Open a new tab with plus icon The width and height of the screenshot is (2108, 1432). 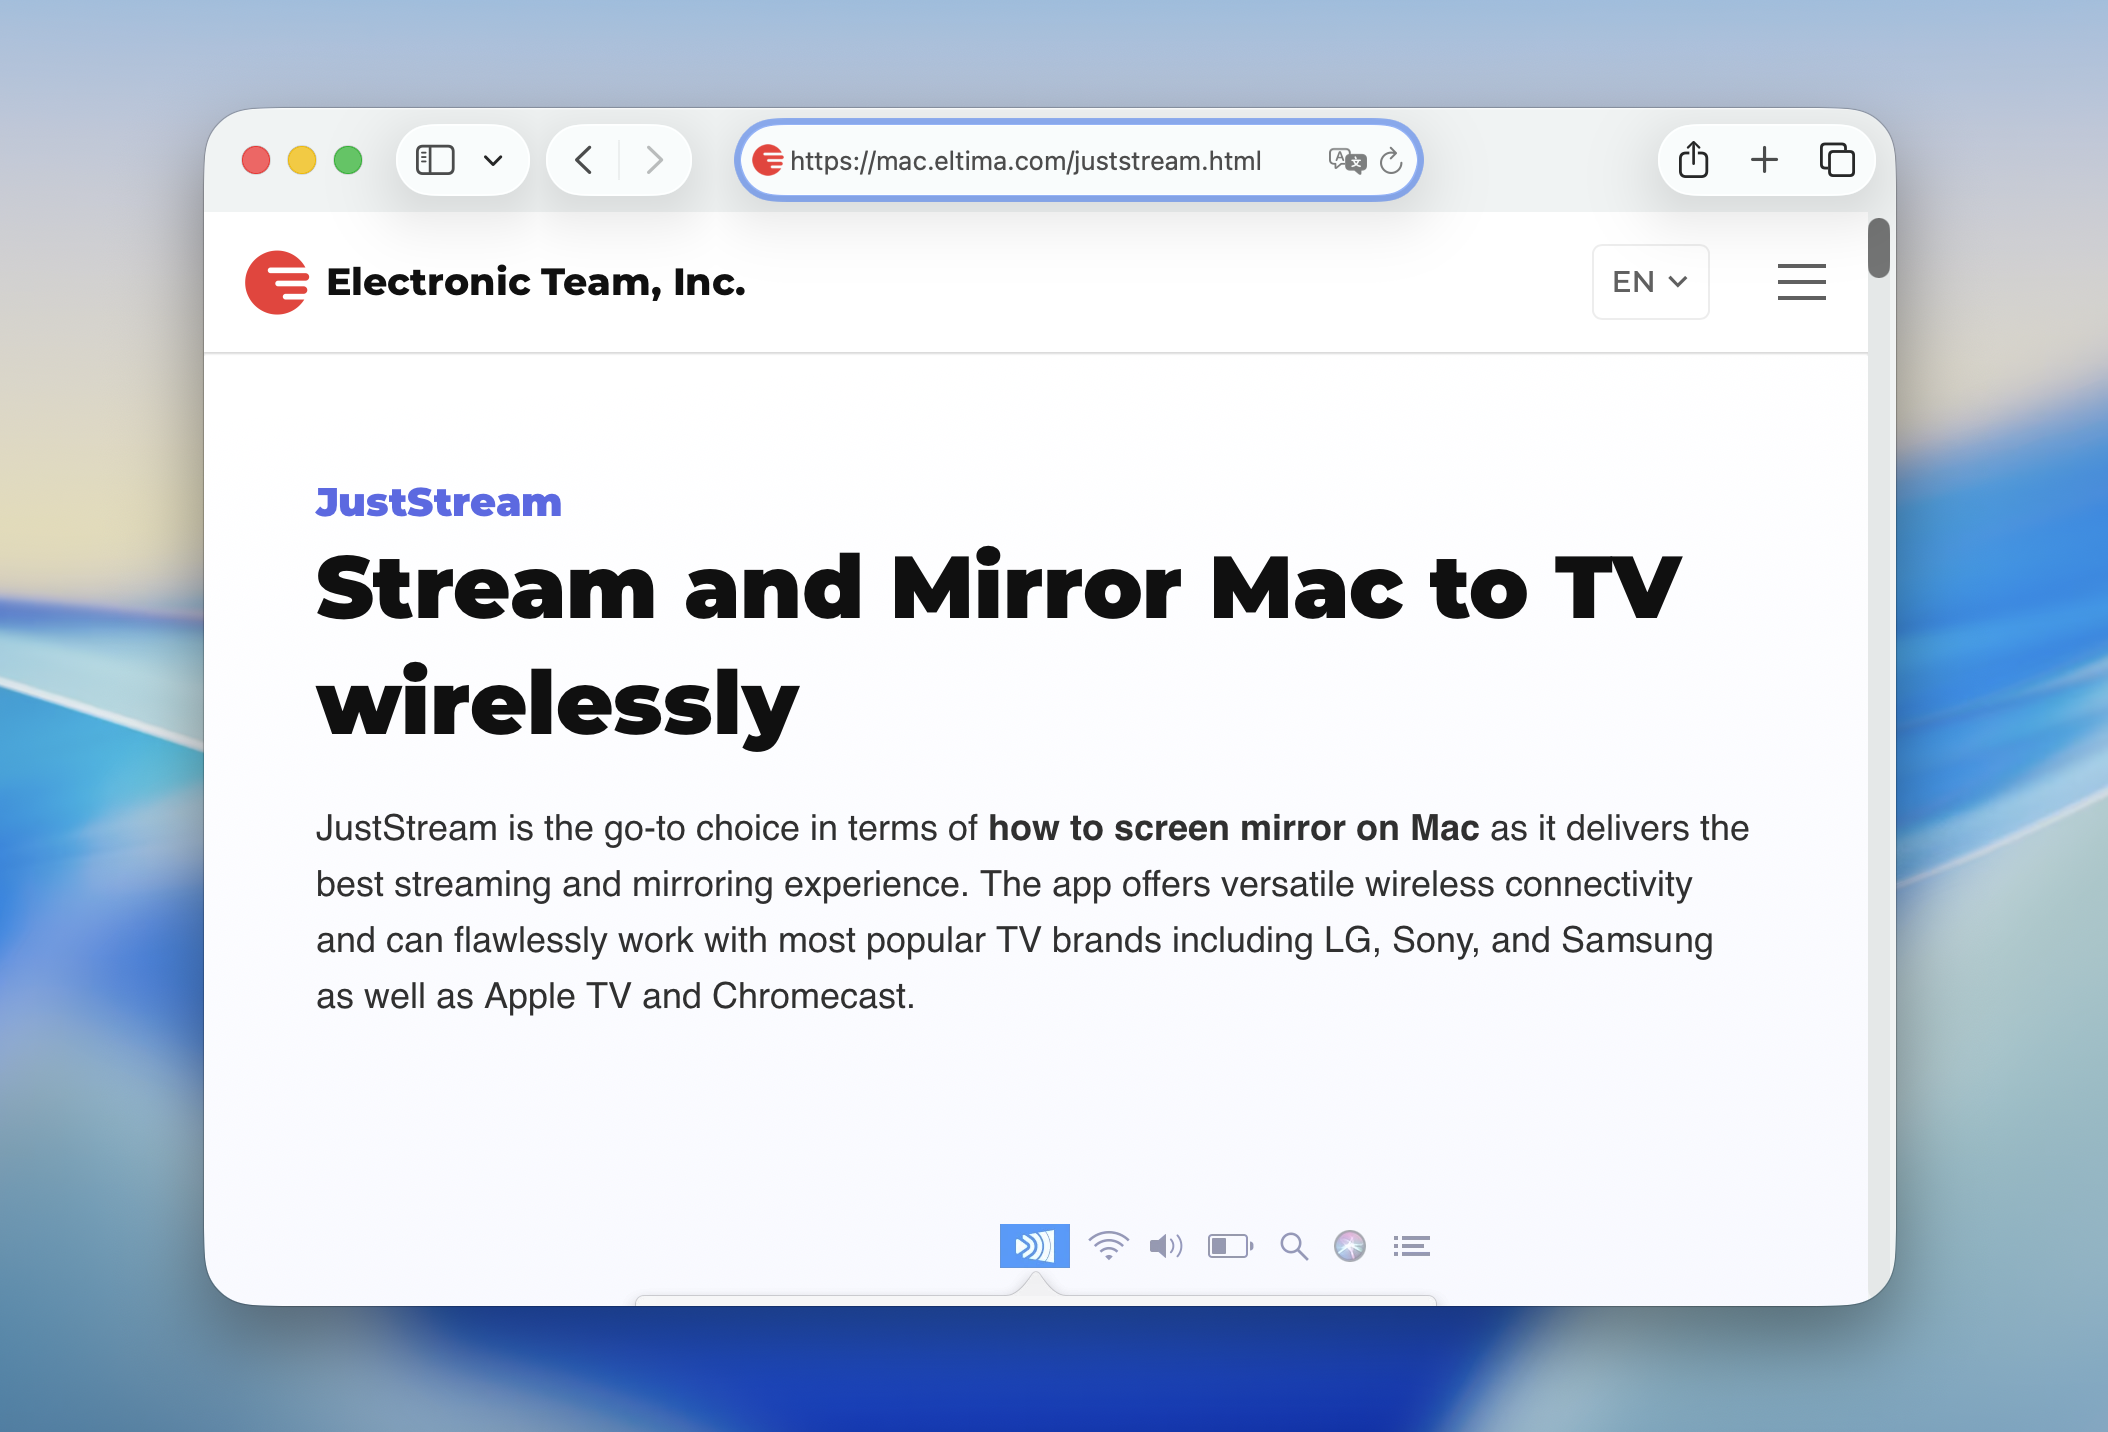click(1765, 160)
